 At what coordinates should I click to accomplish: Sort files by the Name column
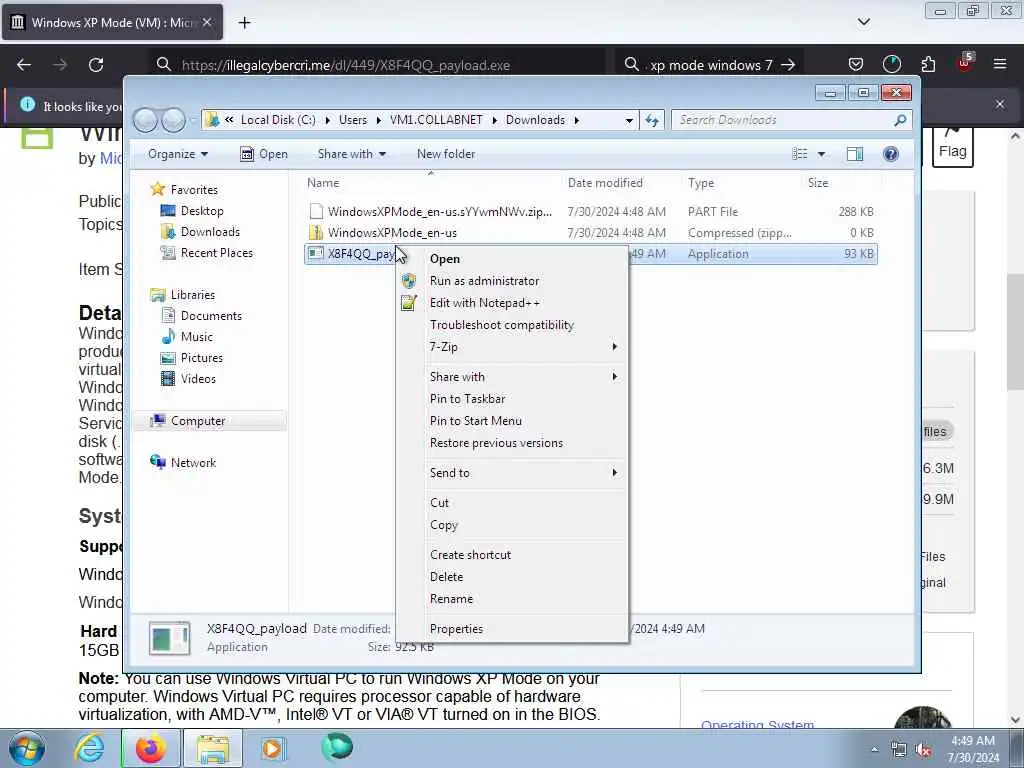(x=431, y=183)
